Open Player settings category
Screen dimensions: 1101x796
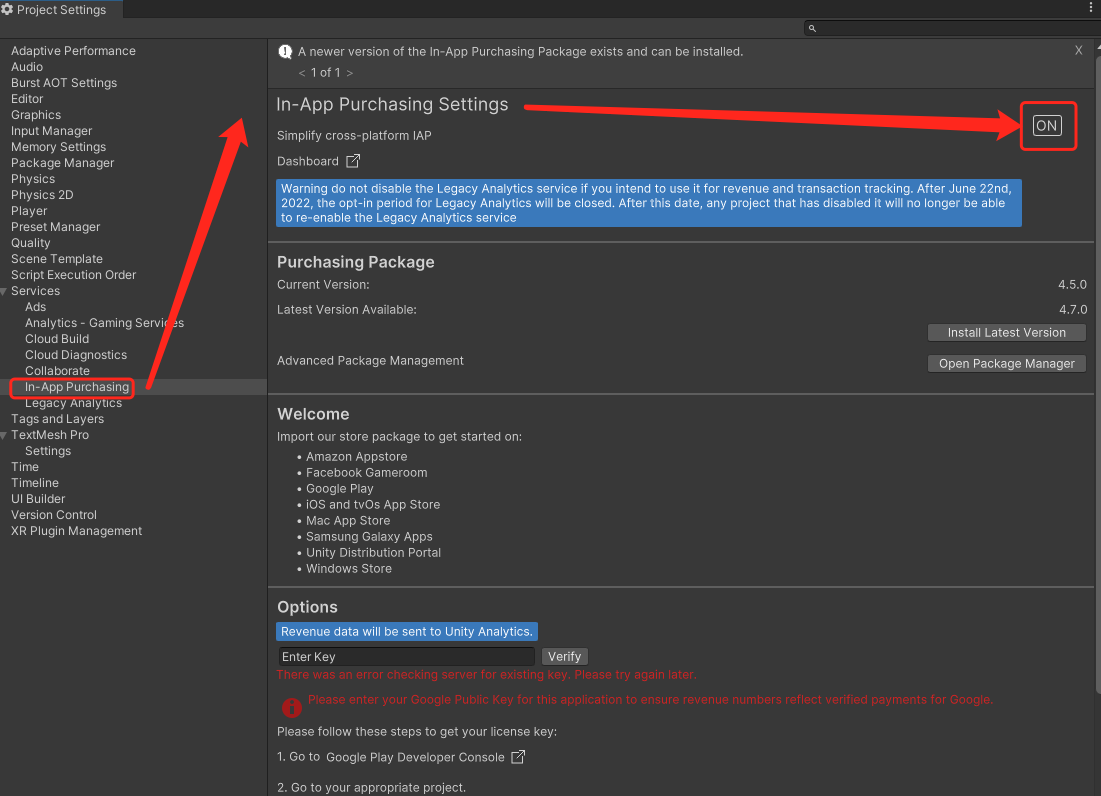29,211
